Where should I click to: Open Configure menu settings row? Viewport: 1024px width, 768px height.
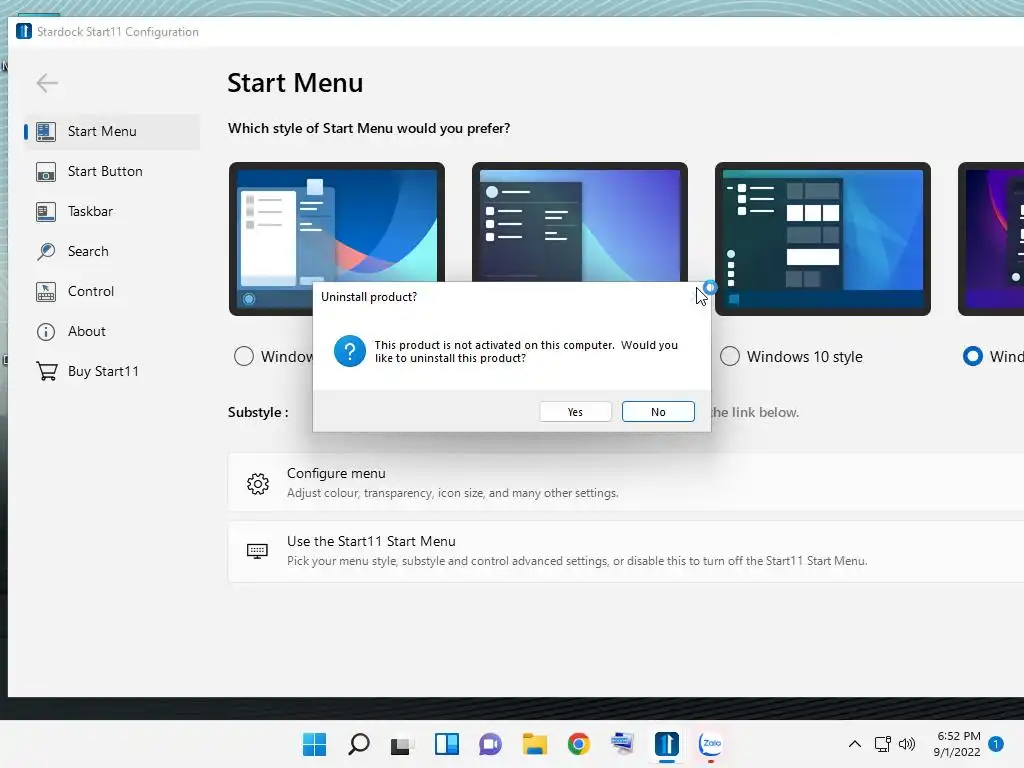[x=626, y=483]
